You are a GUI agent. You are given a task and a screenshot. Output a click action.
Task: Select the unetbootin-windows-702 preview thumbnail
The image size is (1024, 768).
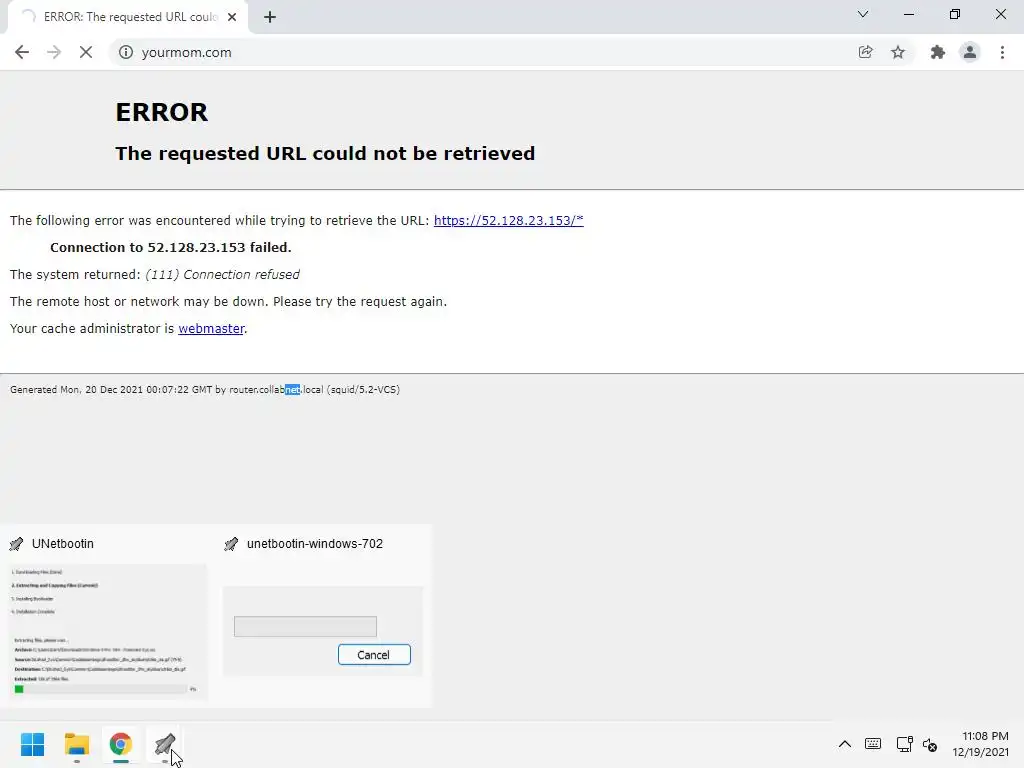323,631
